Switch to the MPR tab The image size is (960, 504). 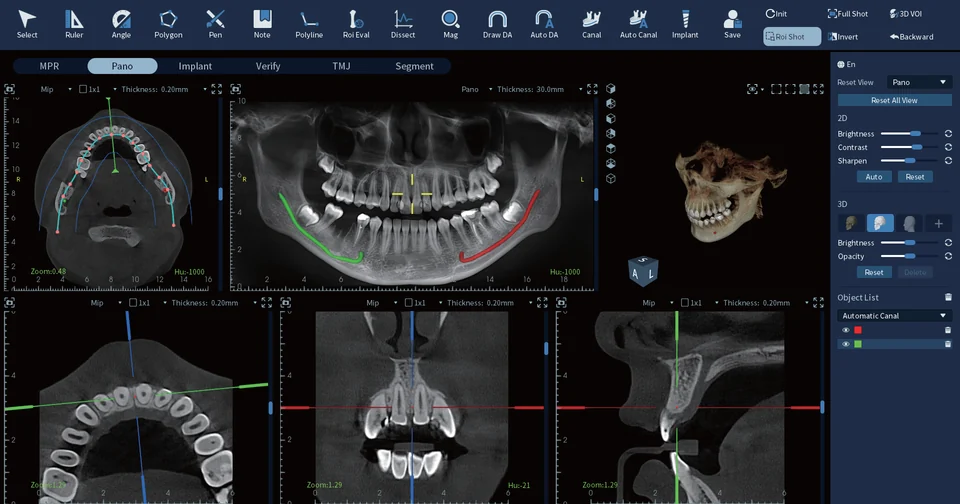50,66
